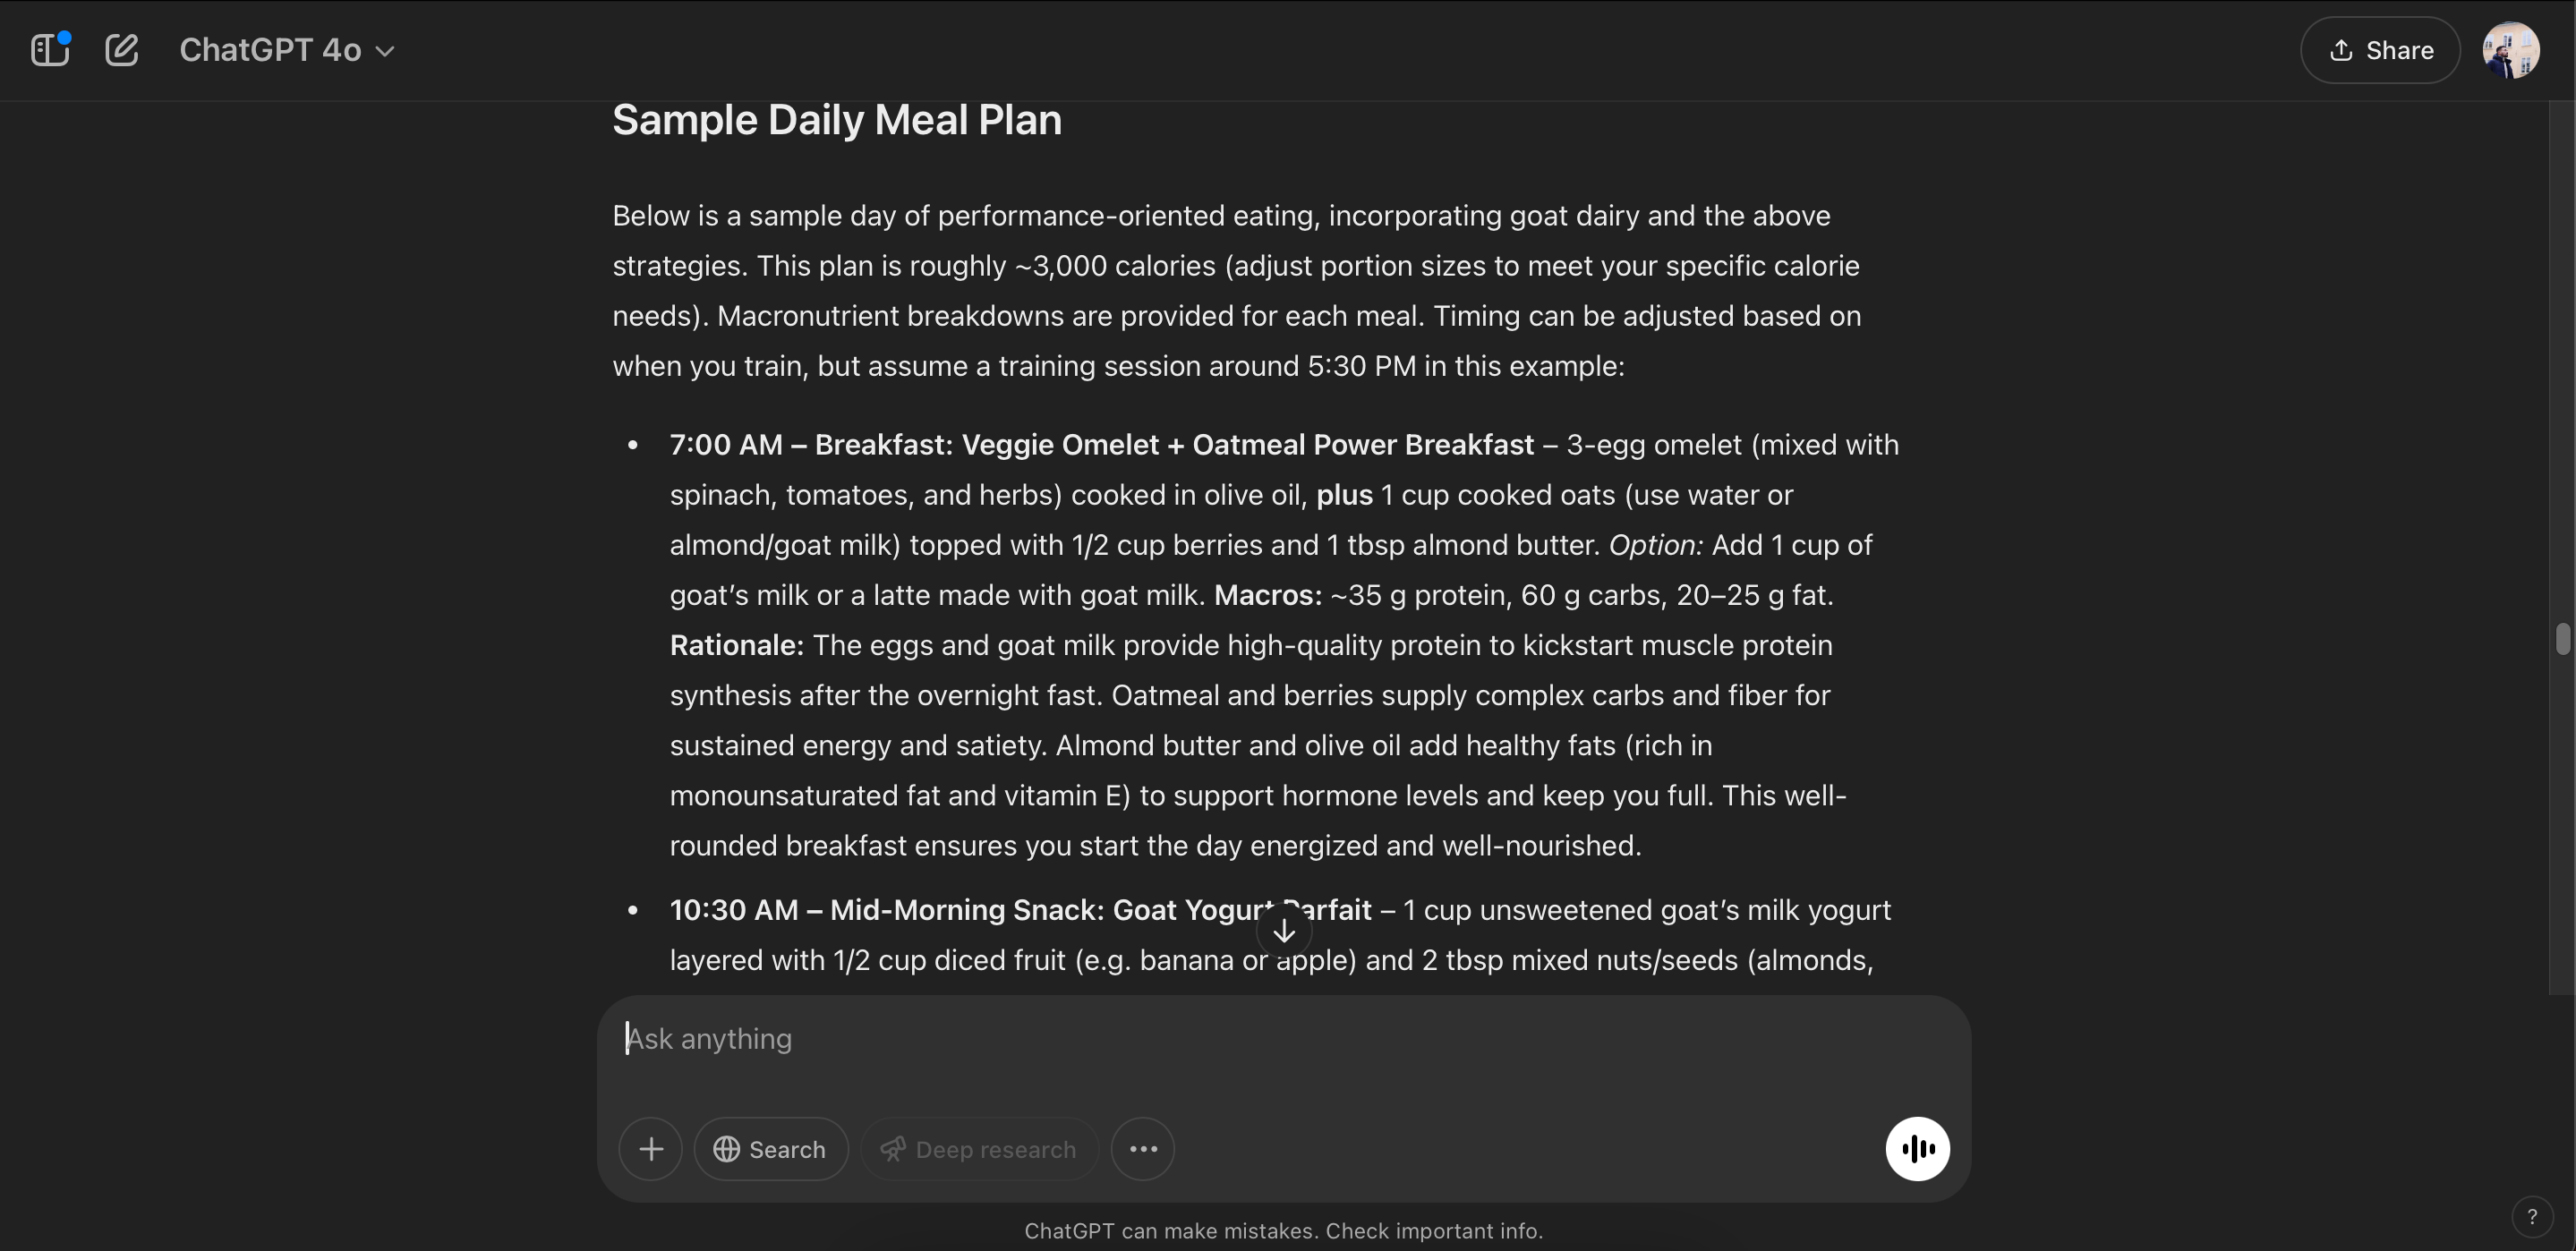Click the user profile avatar icon
The image size is (2576, 1251).
(2509, 49)
